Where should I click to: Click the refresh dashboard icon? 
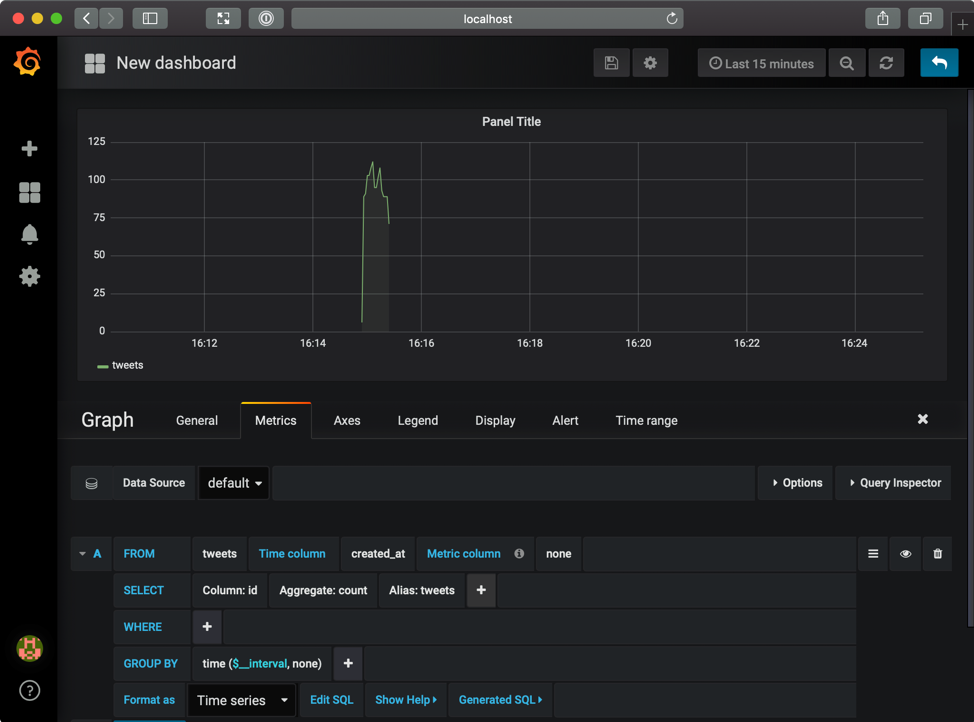886,63
